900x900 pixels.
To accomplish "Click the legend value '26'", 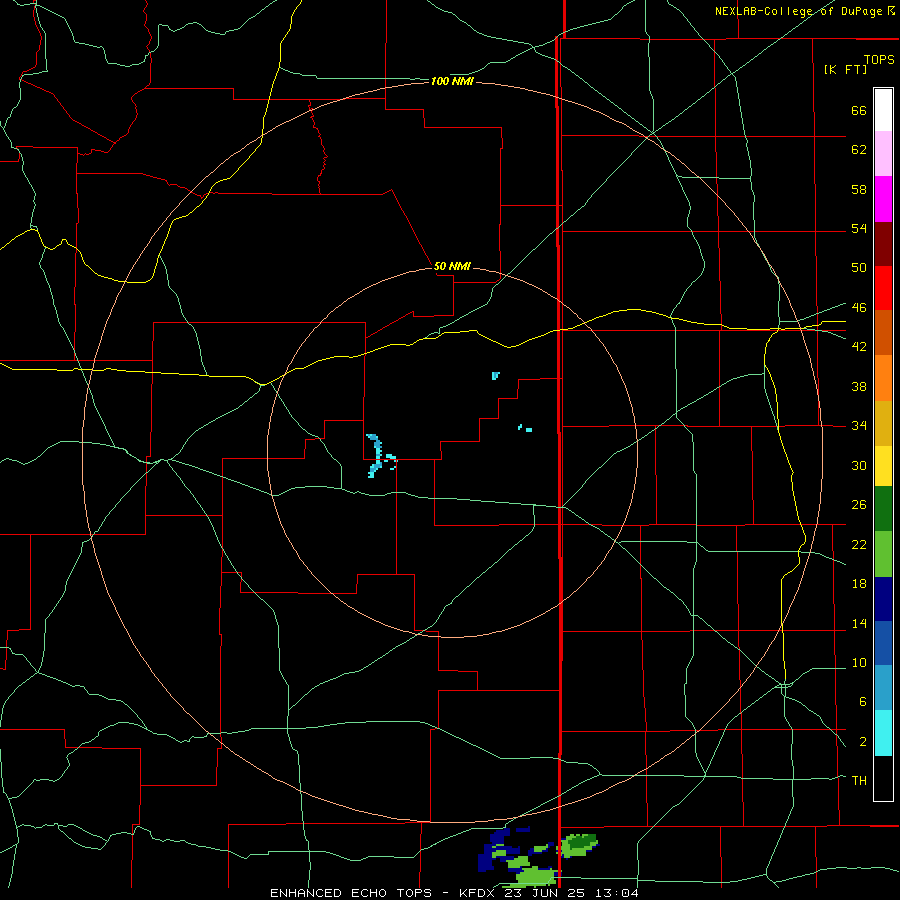I will coord(859,505).
